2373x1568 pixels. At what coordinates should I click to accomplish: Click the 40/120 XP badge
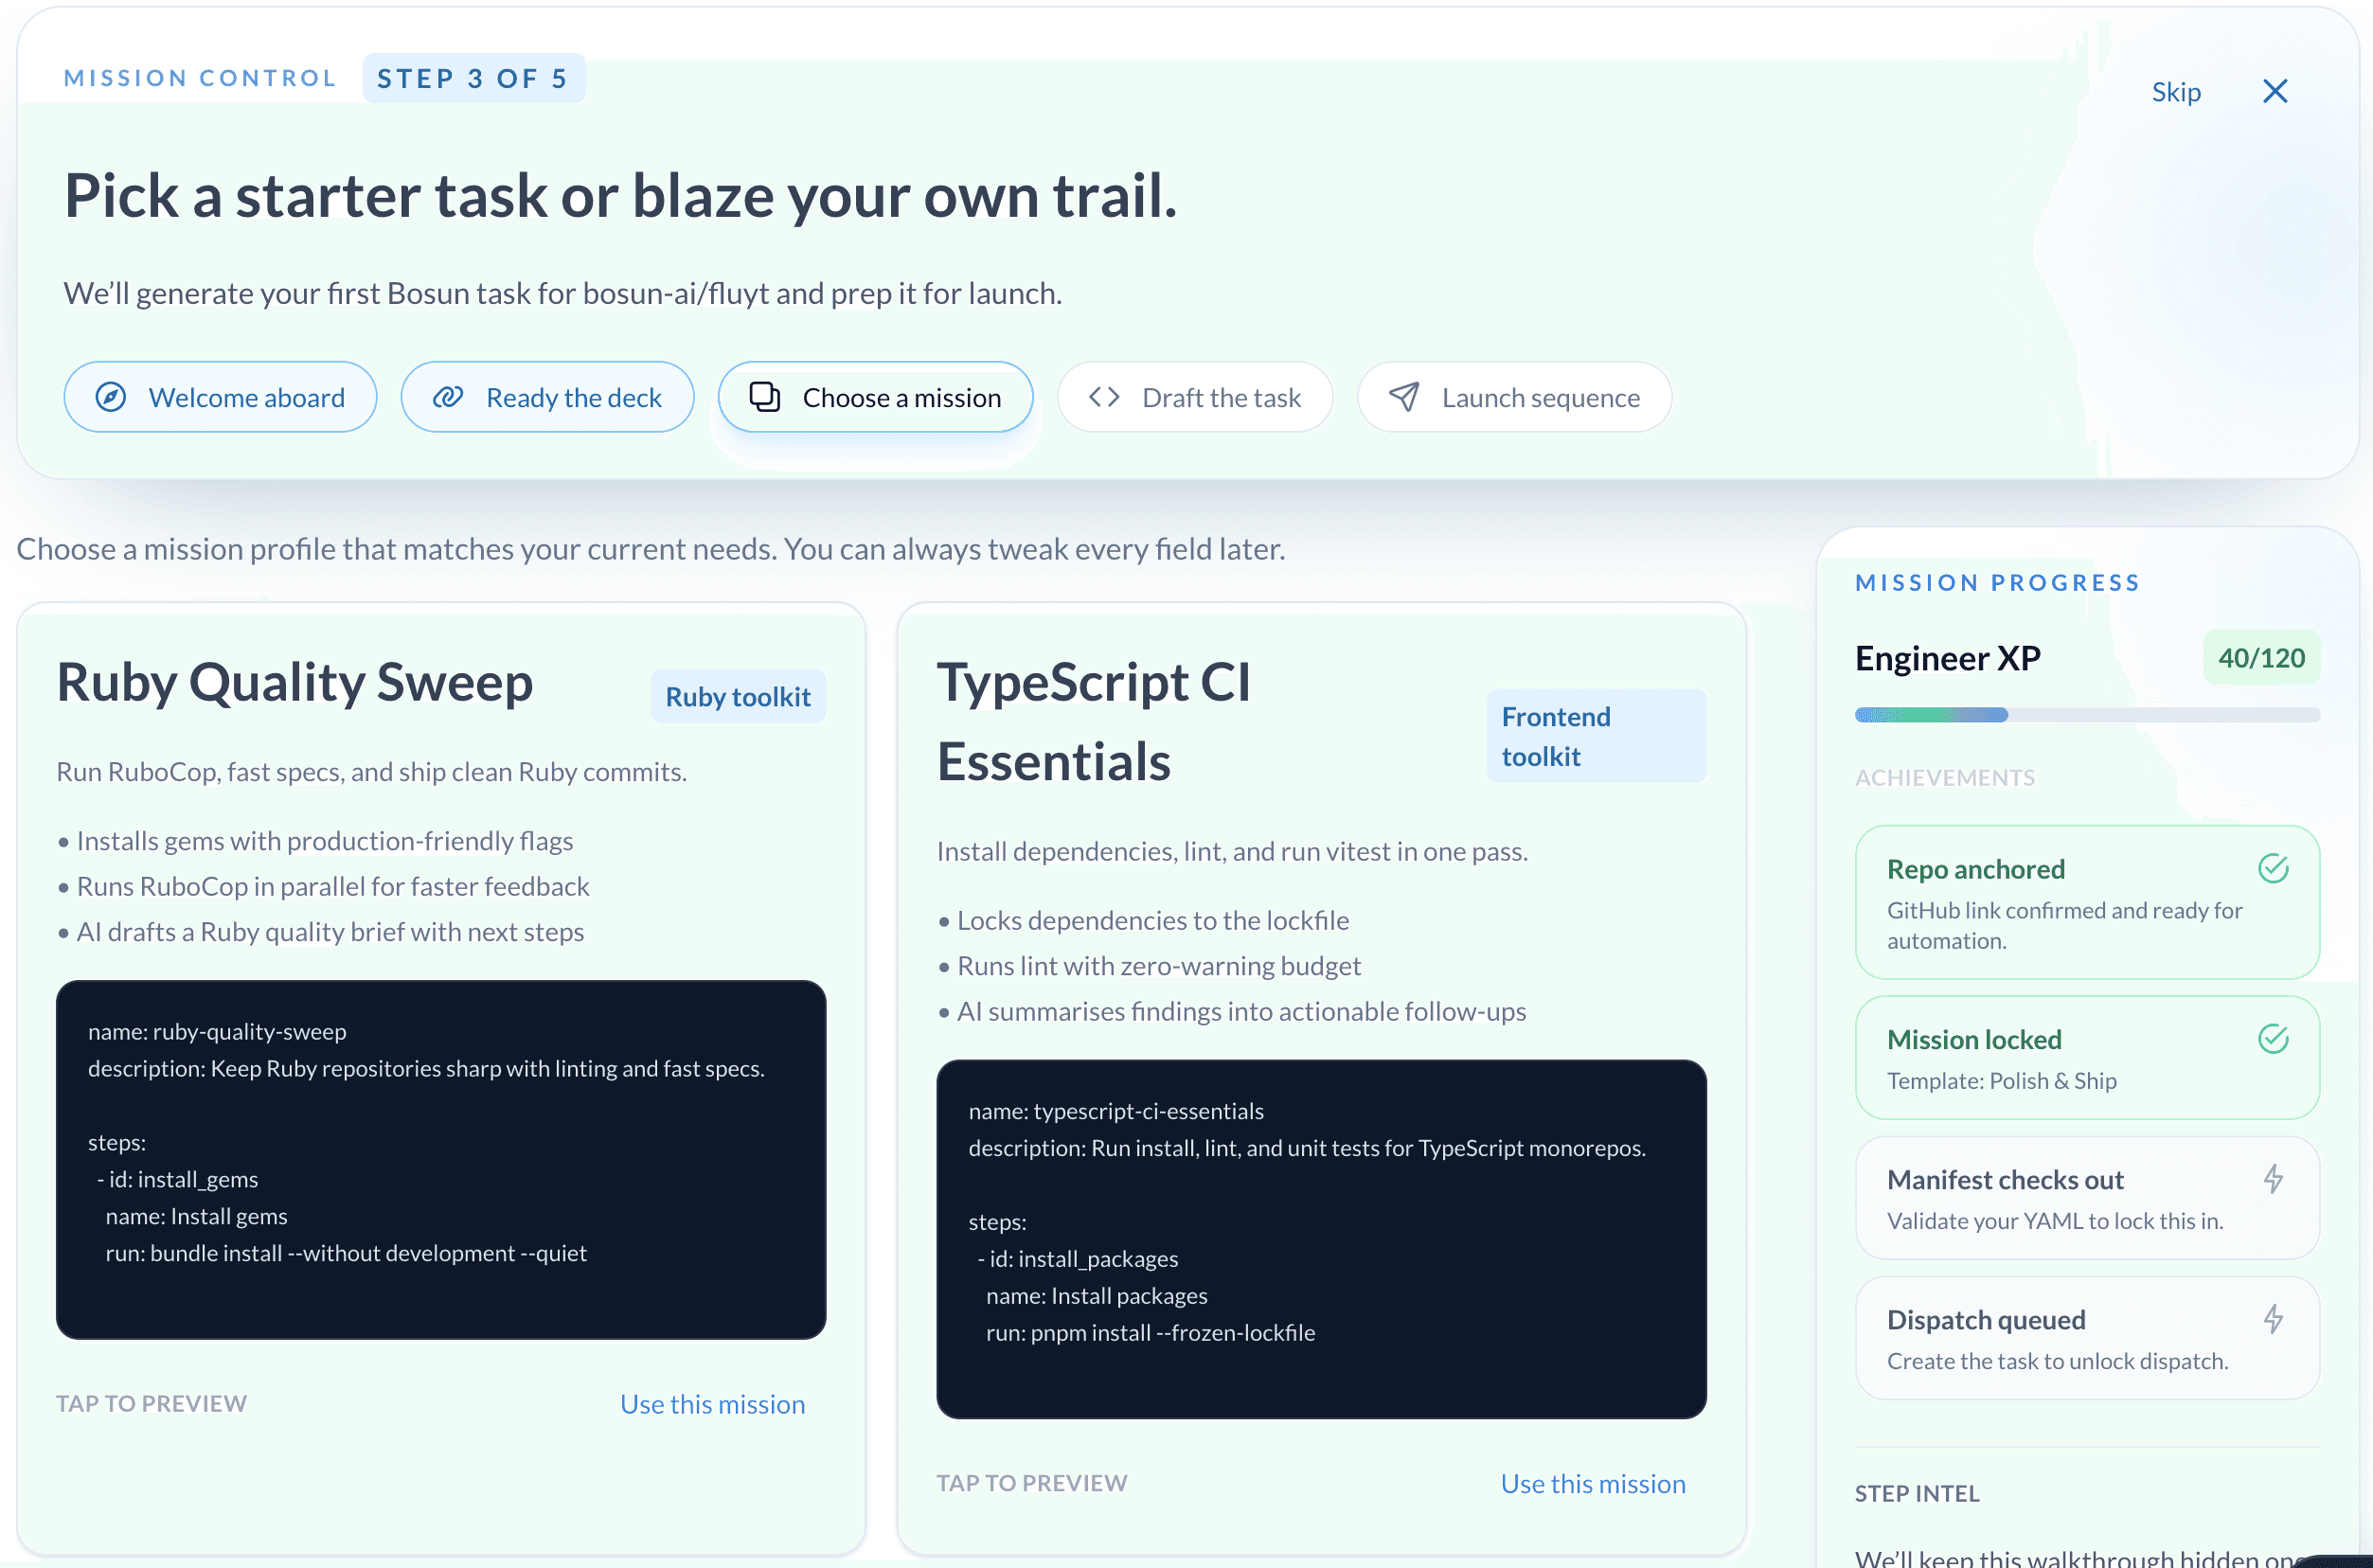[x=2260, y=658]
